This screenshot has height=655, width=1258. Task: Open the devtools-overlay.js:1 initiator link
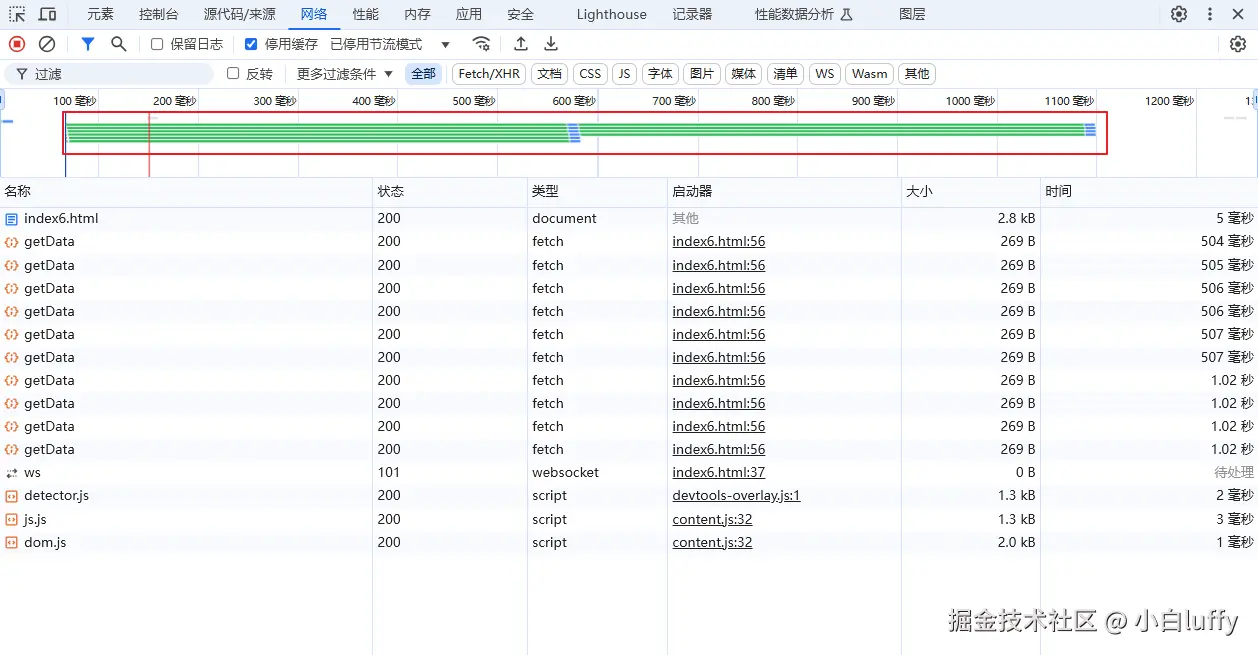pos(736,495)
